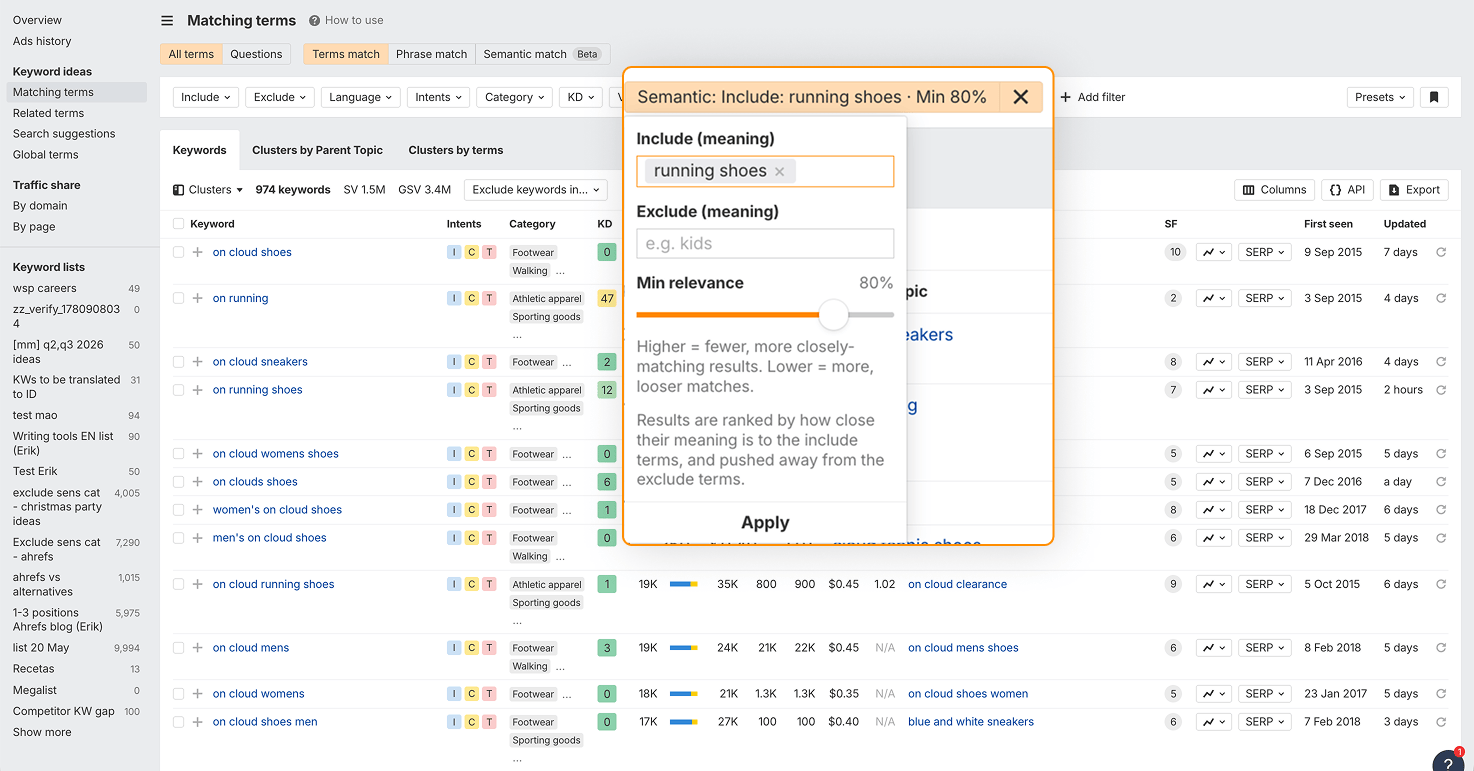Image resolution: width=1474 pixels, height=771 pixels.
Task: Open the API braces button
Action: click(1346, 190)
